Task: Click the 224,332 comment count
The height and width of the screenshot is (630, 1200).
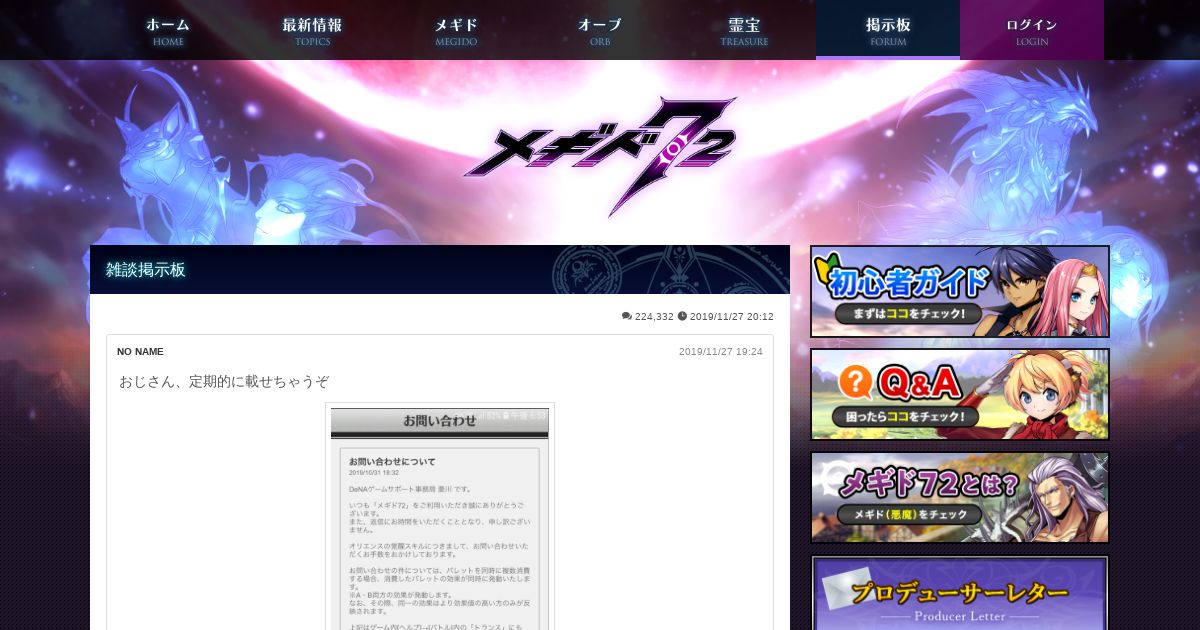Action: click(654, 316)
